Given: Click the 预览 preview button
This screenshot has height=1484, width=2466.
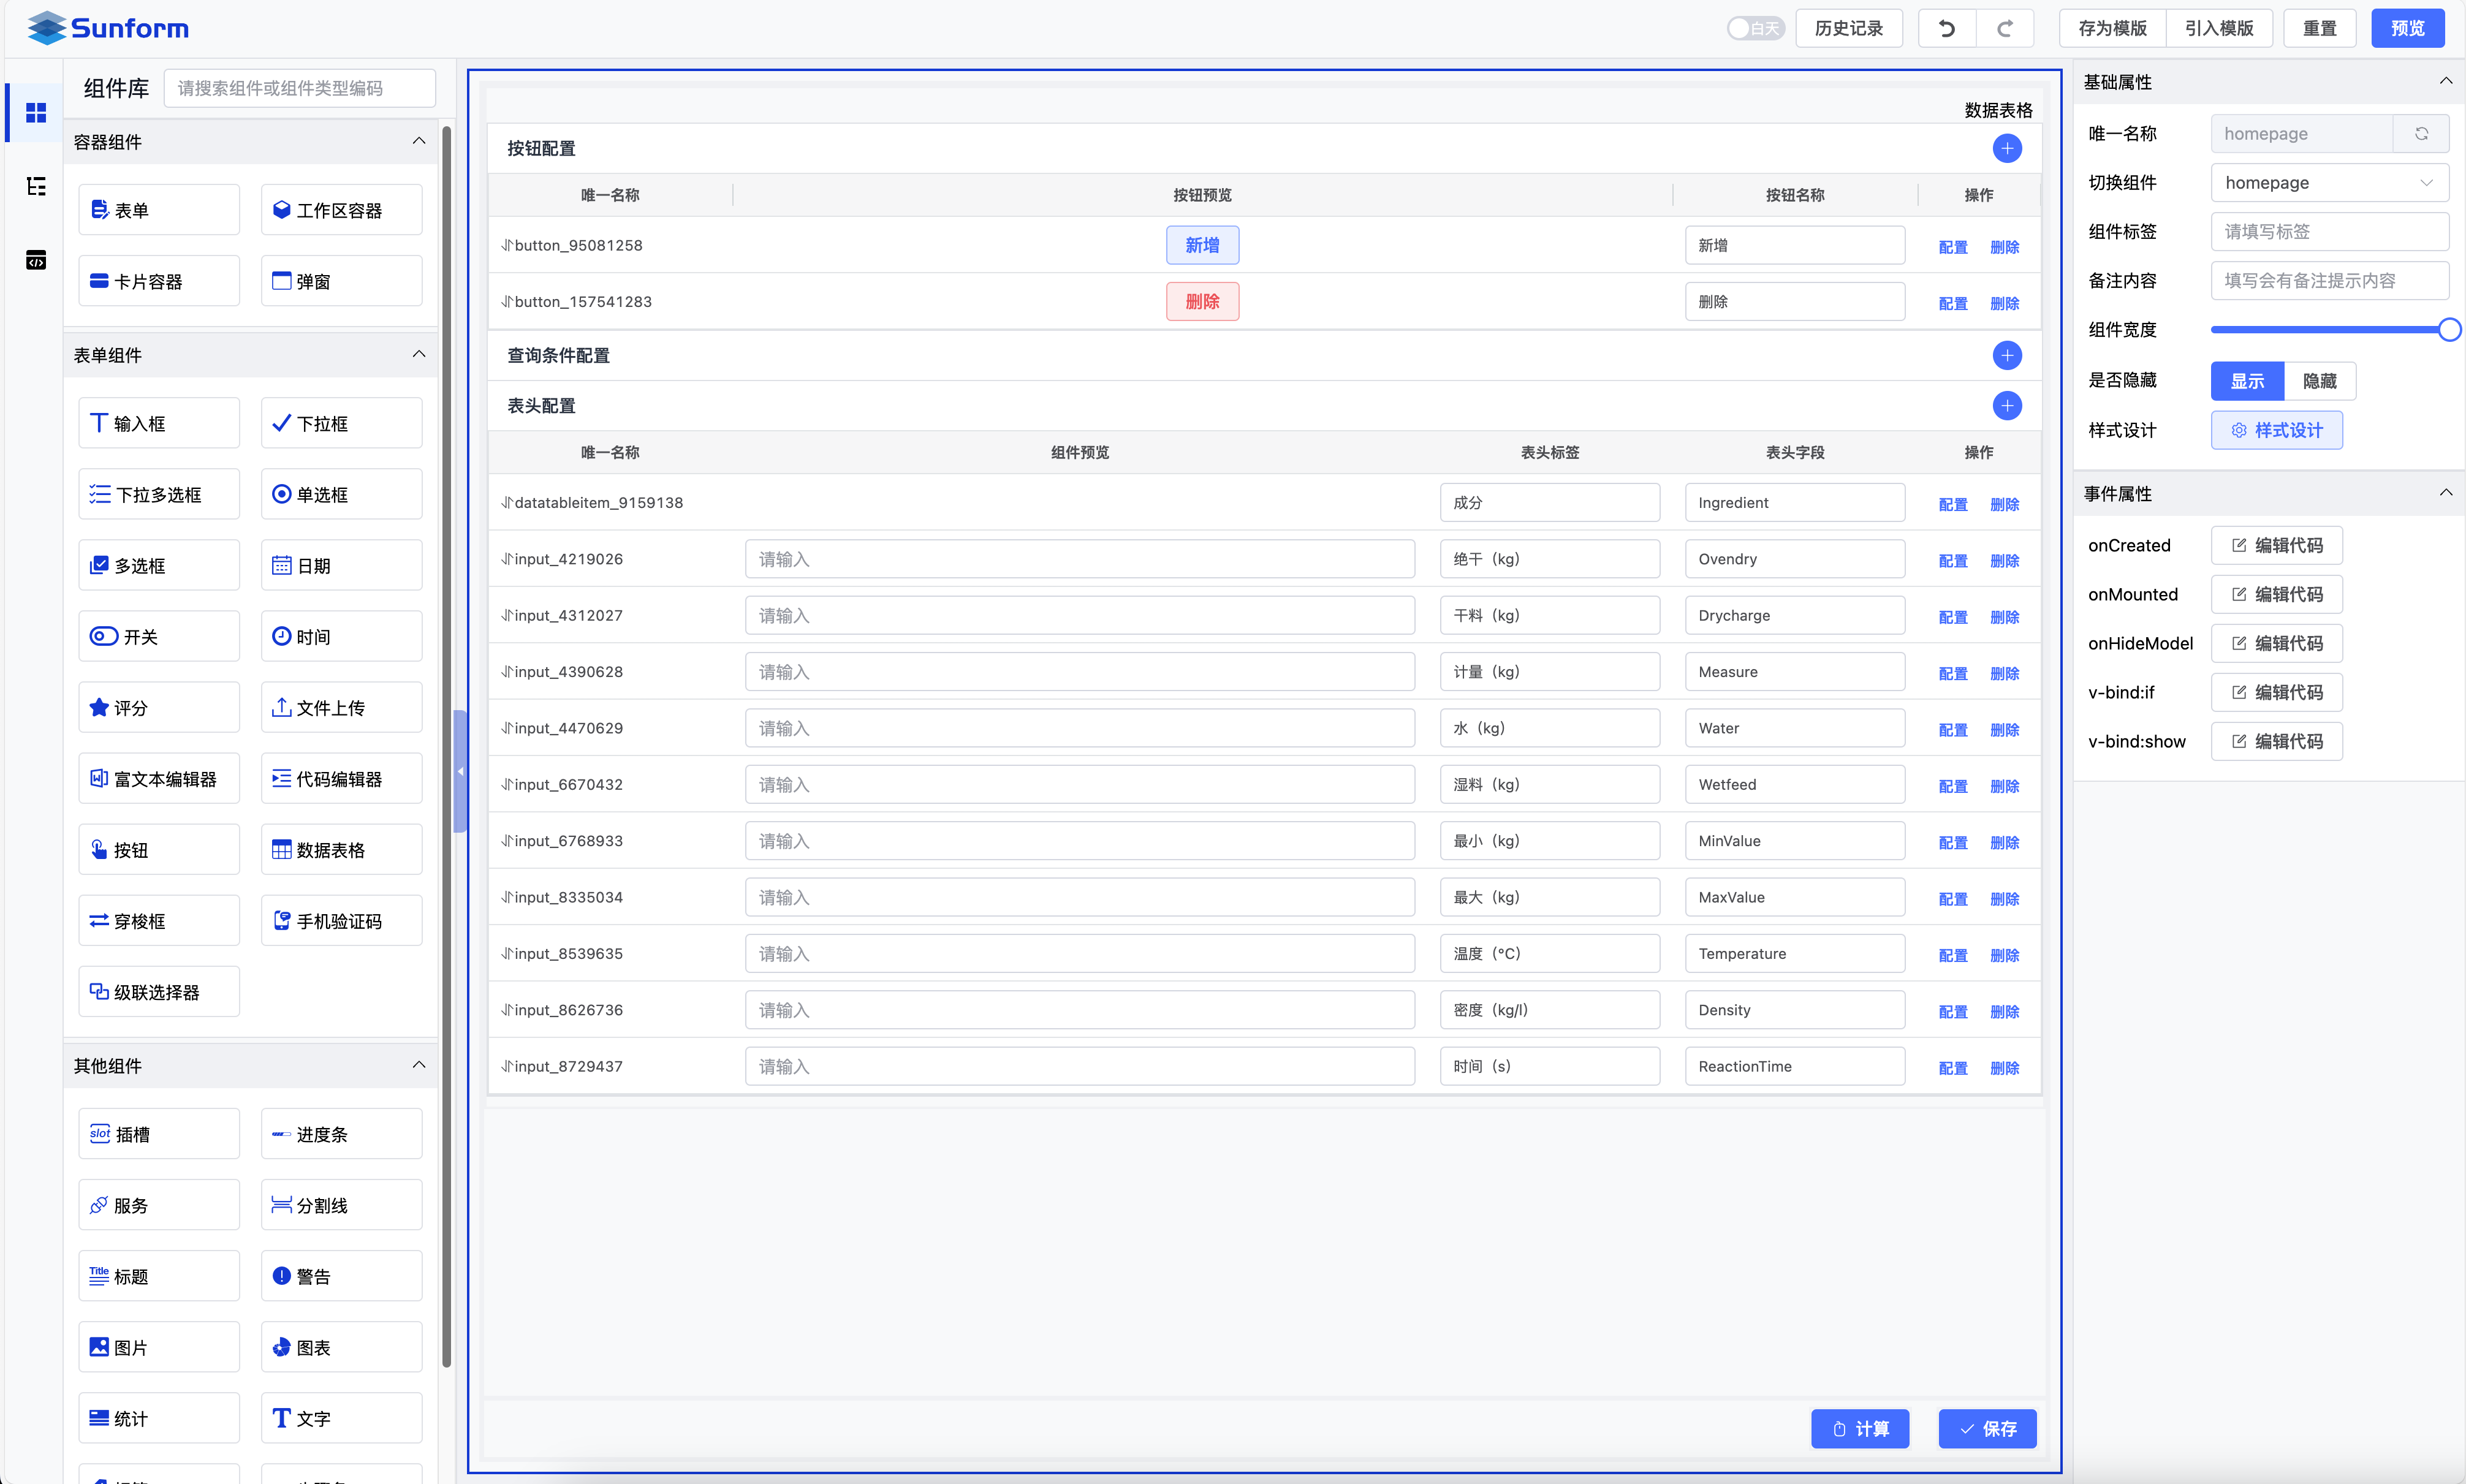Looking at the screenshot, I should coord(2407,28).
